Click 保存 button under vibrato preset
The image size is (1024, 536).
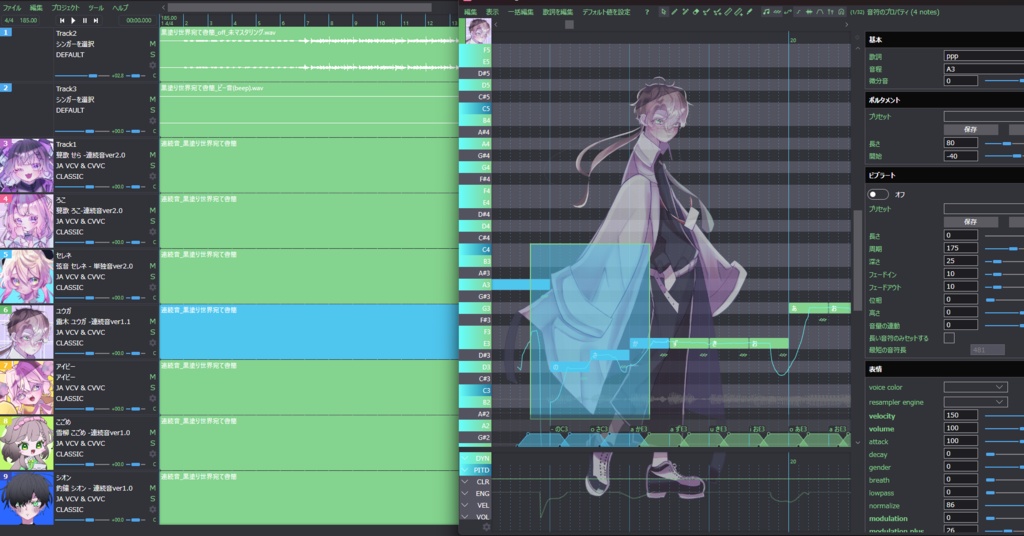pyautogui.click(x=970, y=222)
